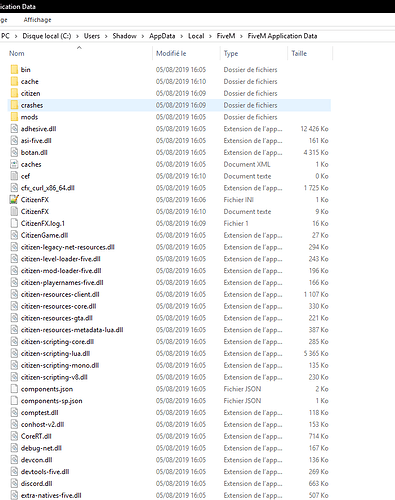Click the cfx_curl_x86_64.dll file icon

[x=14, y=188]
